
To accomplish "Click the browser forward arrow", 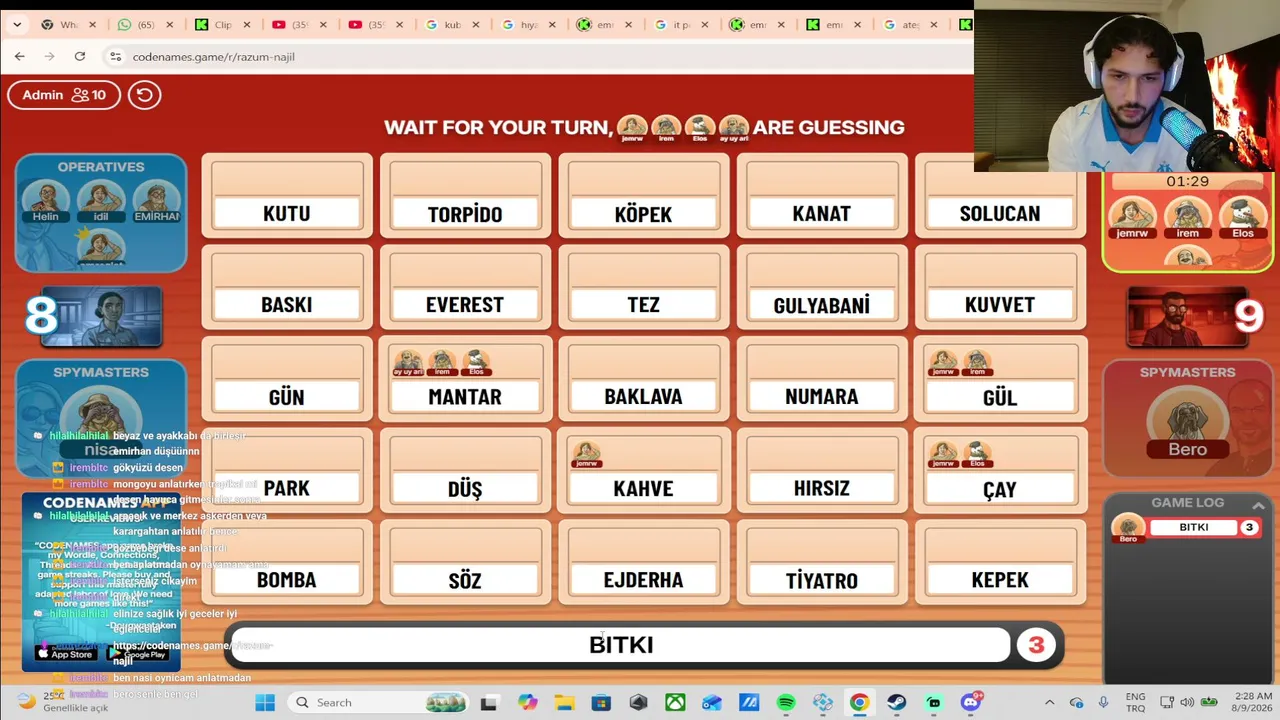I will (49, 57).
